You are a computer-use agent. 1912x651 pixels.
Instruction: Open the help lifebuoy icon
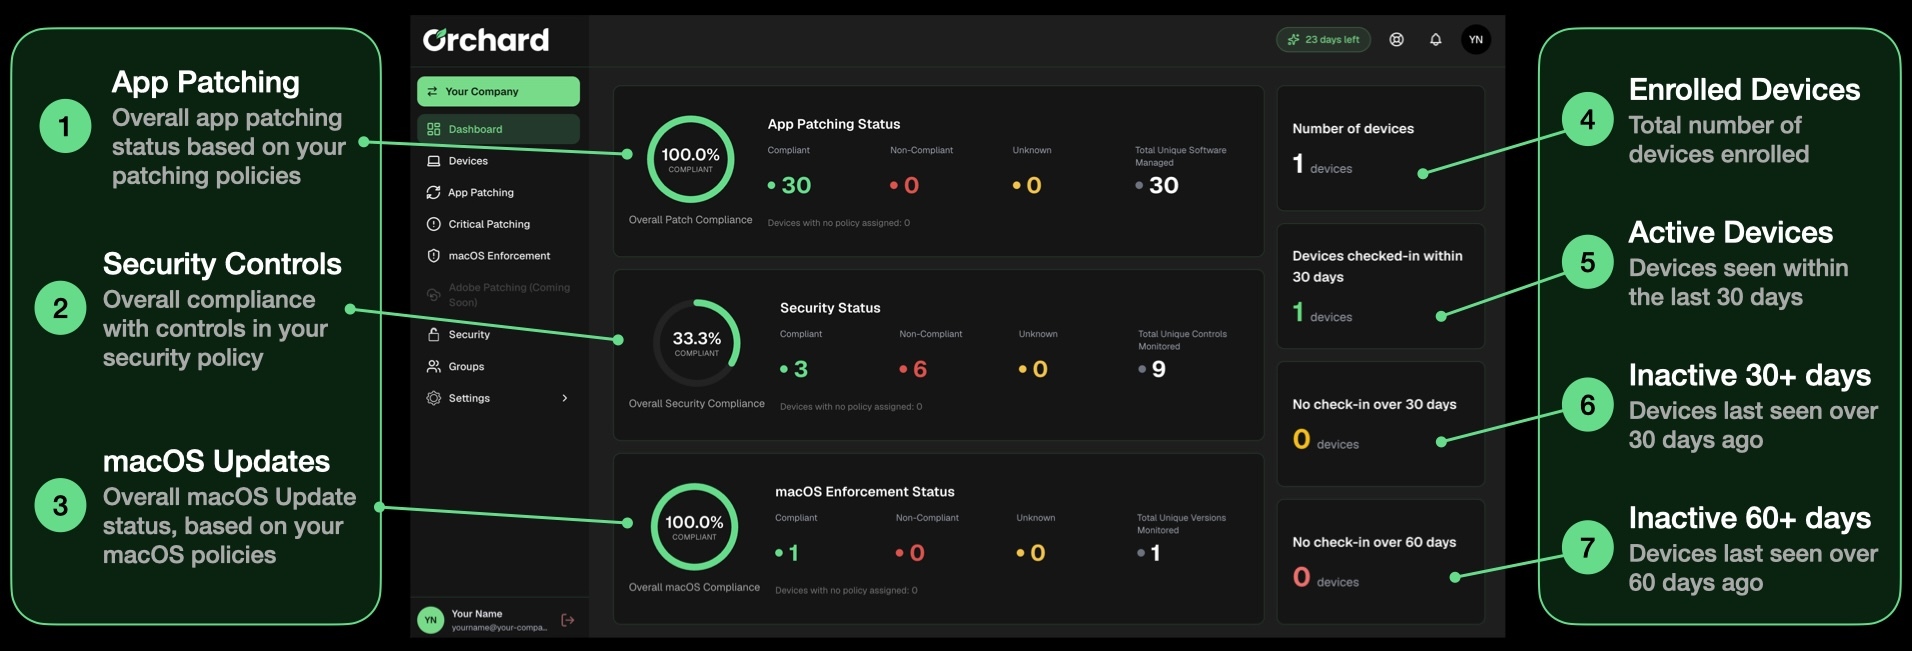coord(1397,40)
